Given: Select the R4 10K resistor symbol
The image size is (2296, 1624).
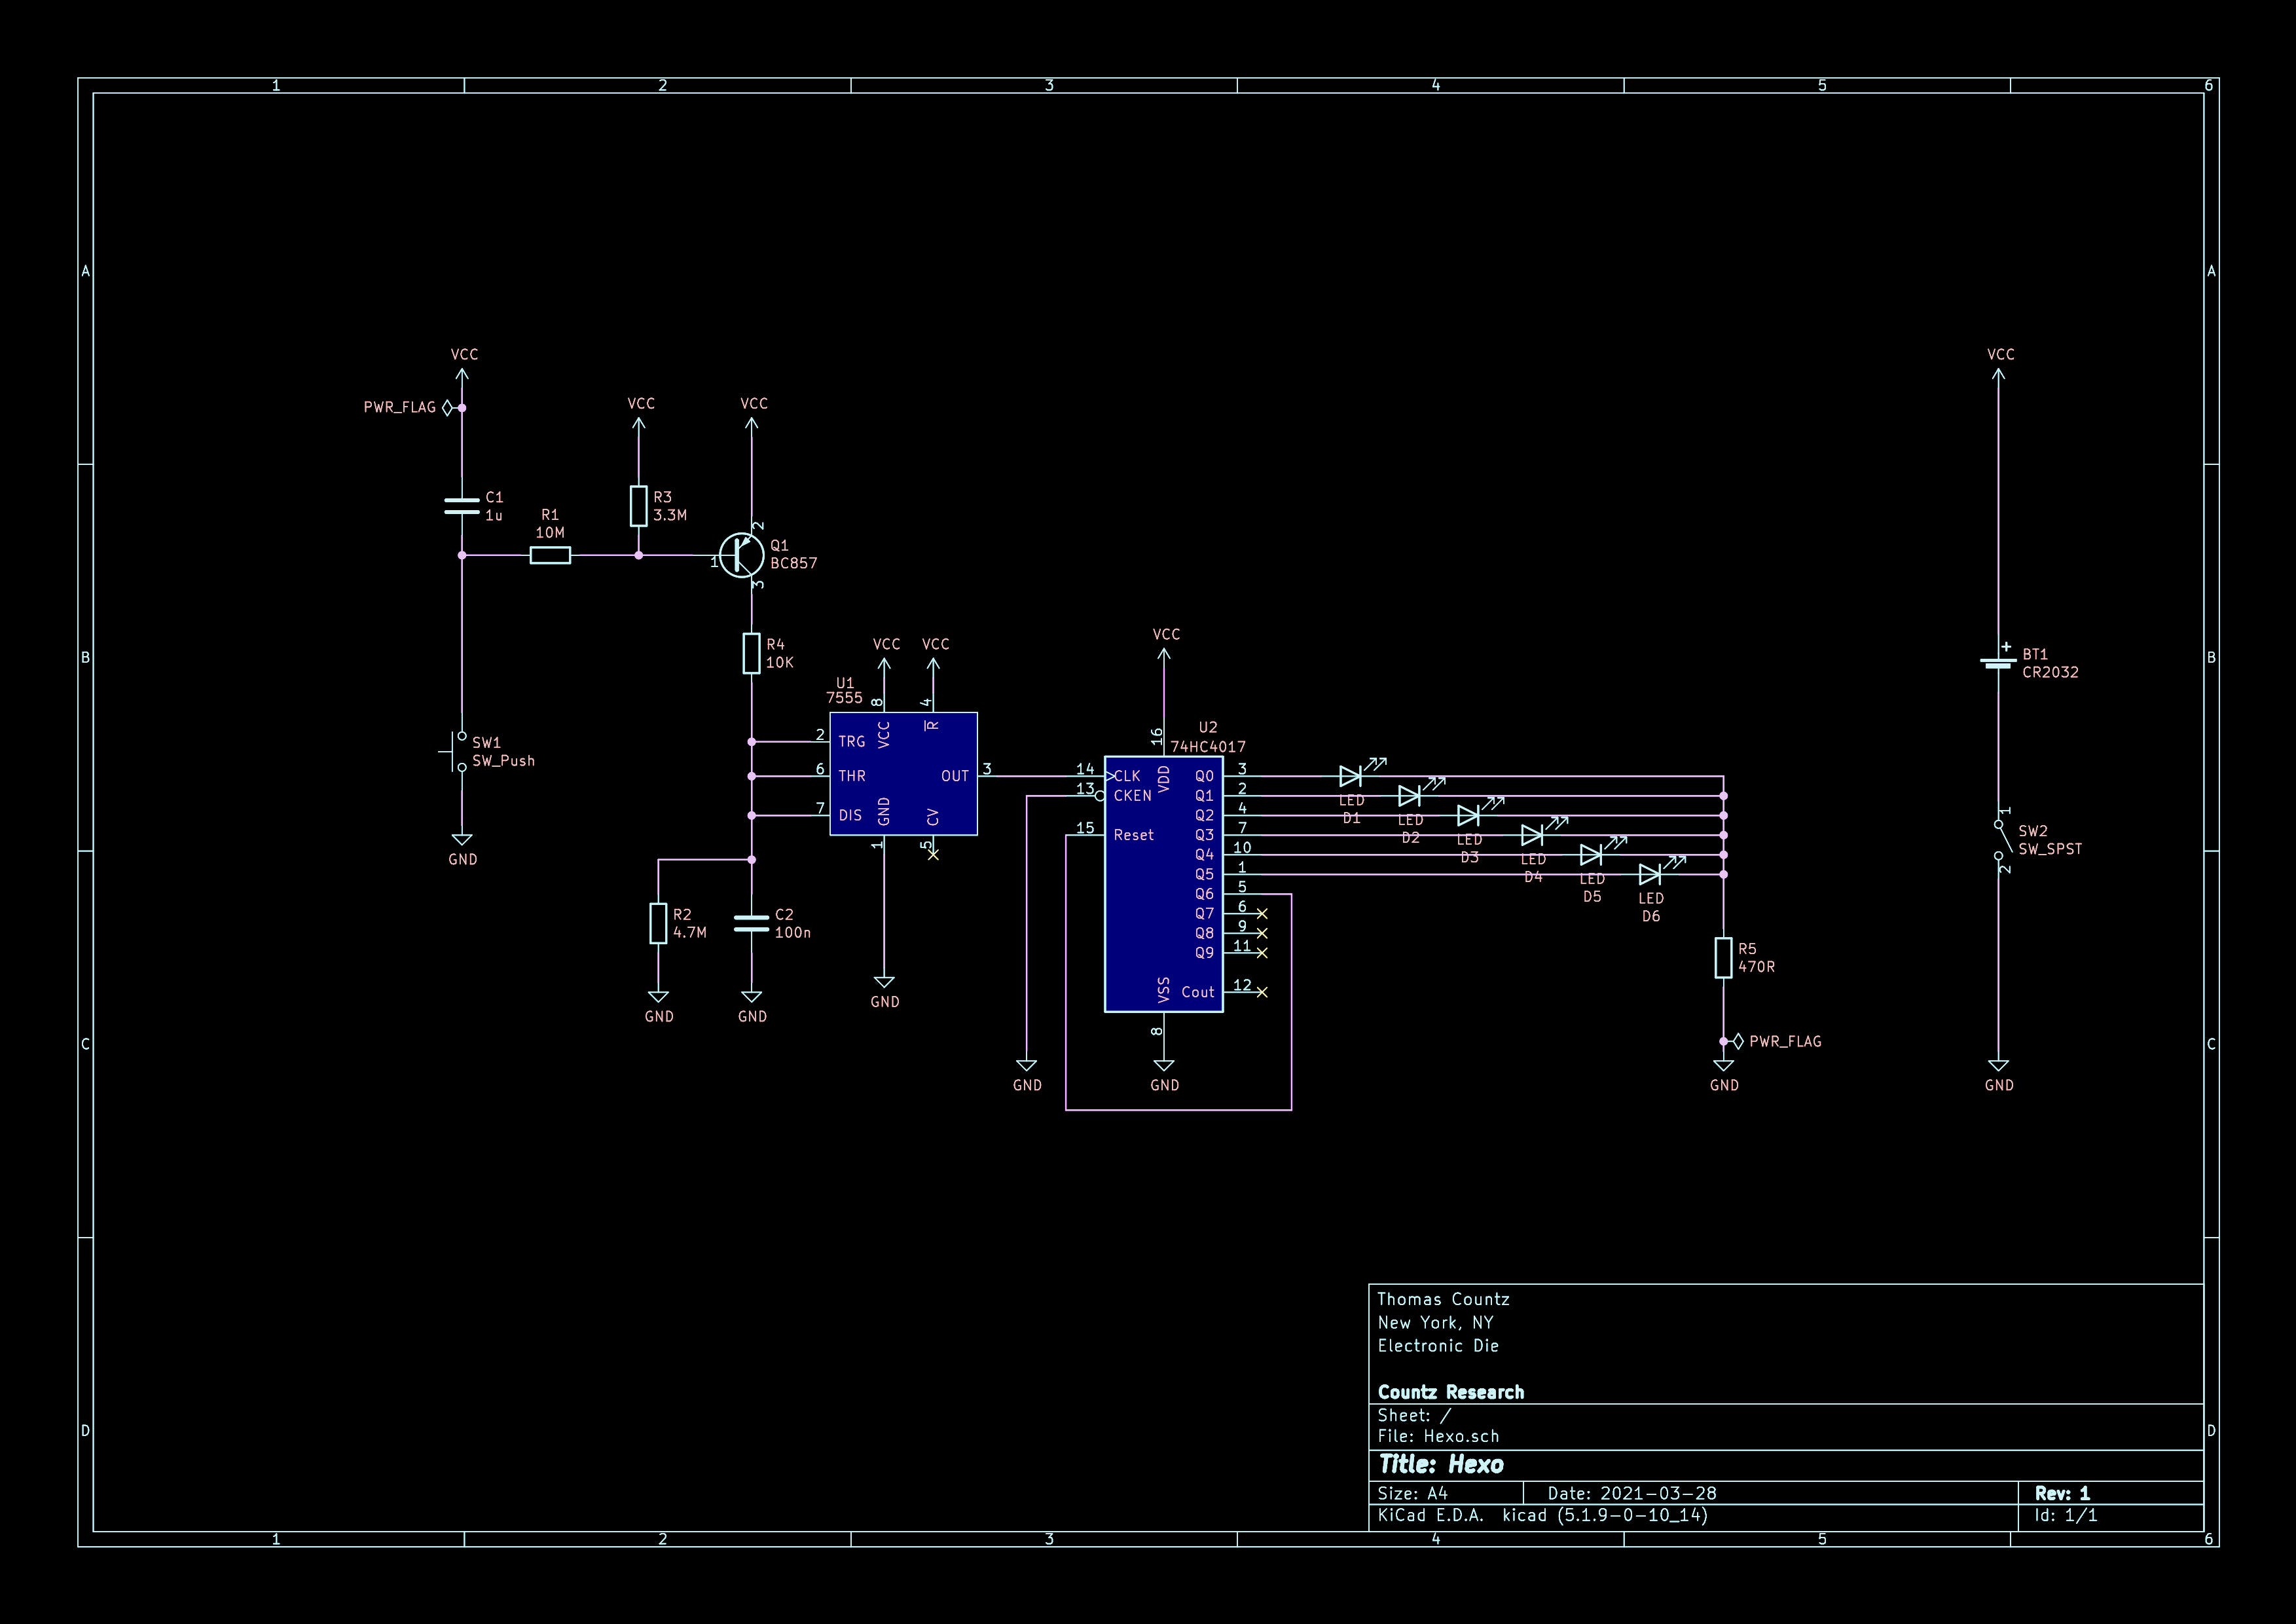Looking at the screenshot, I should [x=752, y=653].
